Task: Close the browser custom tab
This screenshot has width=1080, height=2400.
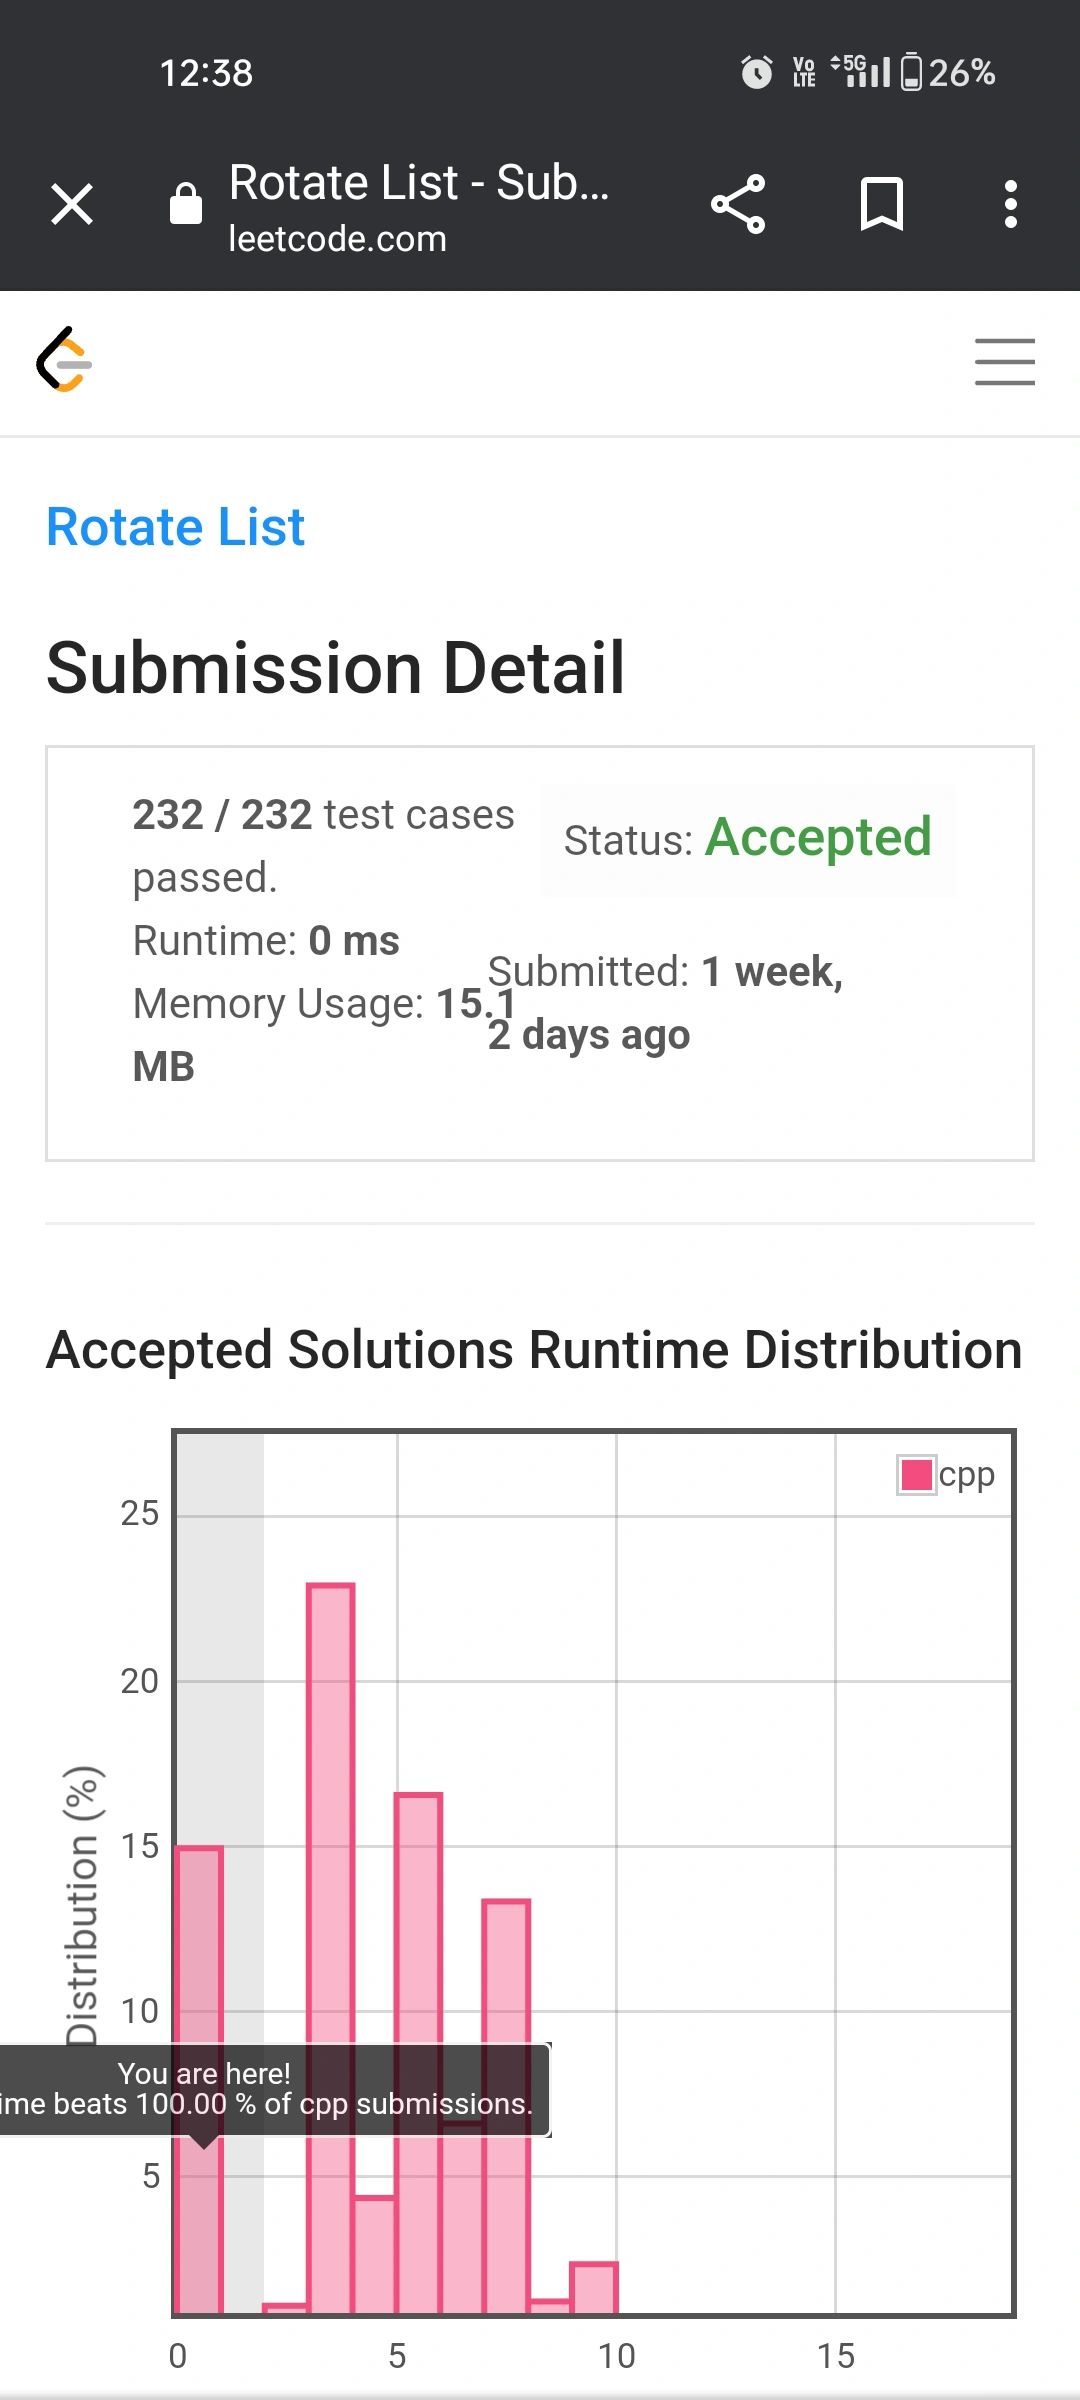Action: [x=72, y=204]
